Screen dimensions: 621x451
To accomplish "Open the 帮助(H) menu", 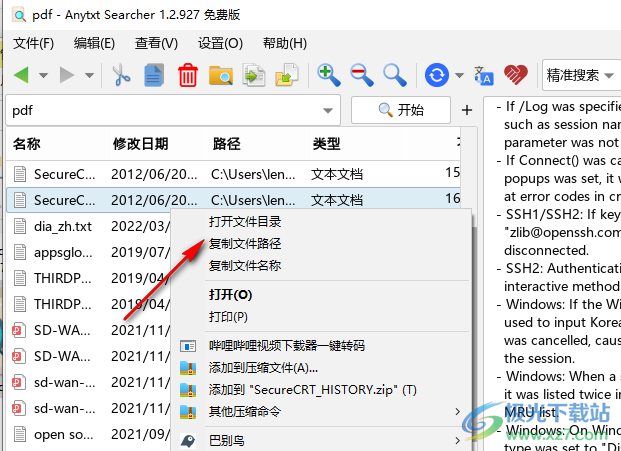I will pos(285,43).
